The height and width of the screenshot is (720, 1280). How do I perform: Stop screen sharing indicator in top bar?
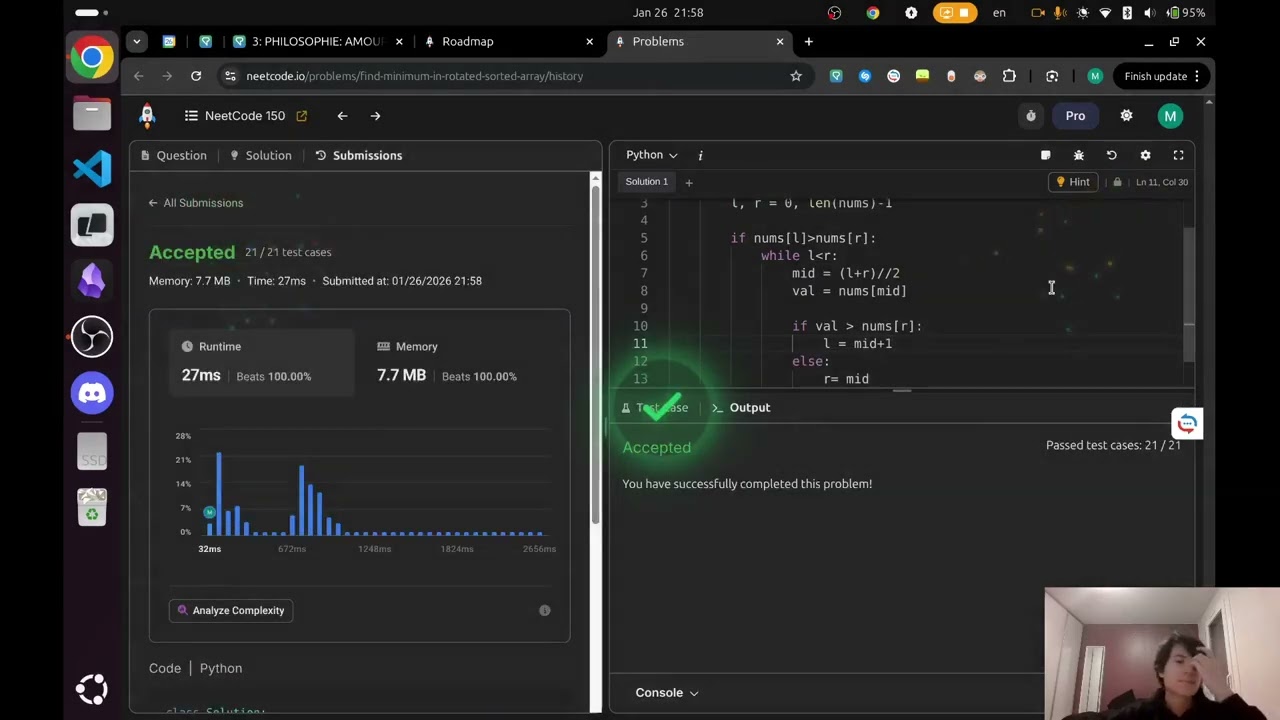click(x=955, y=13)
